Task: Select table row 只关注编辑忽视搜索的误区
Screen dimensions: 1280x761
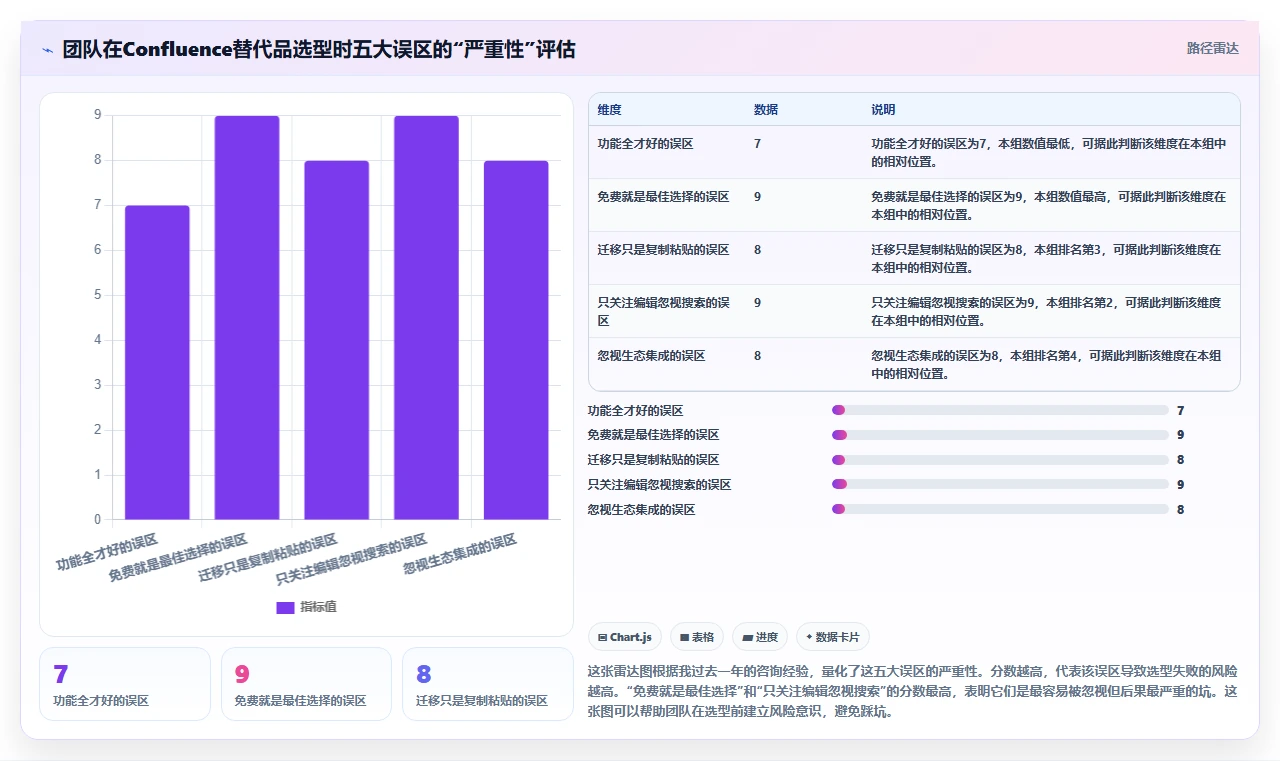Action: 914,311
